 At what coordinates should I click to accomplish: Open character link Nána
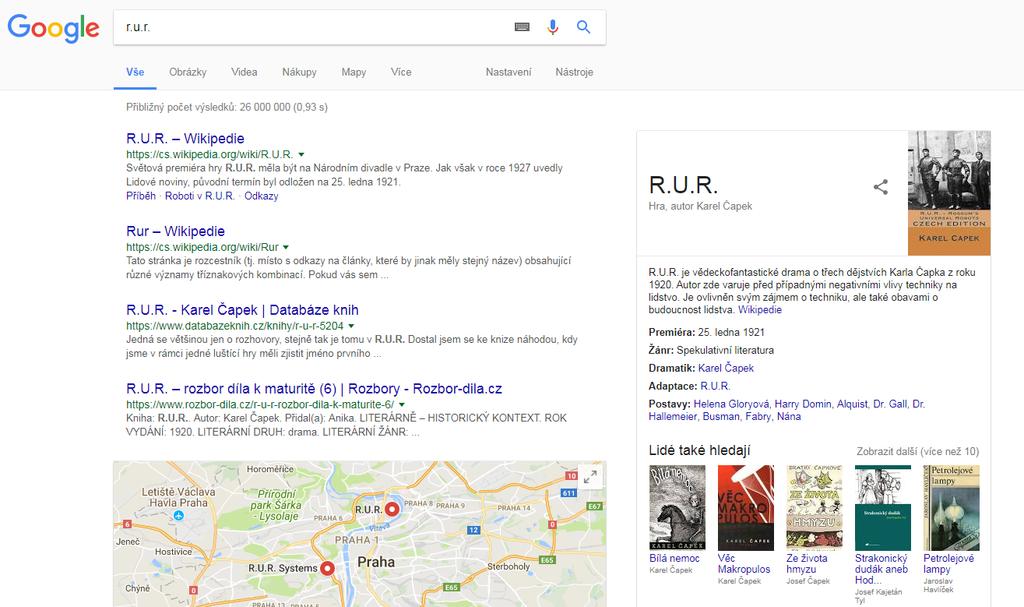pos(789,416)
